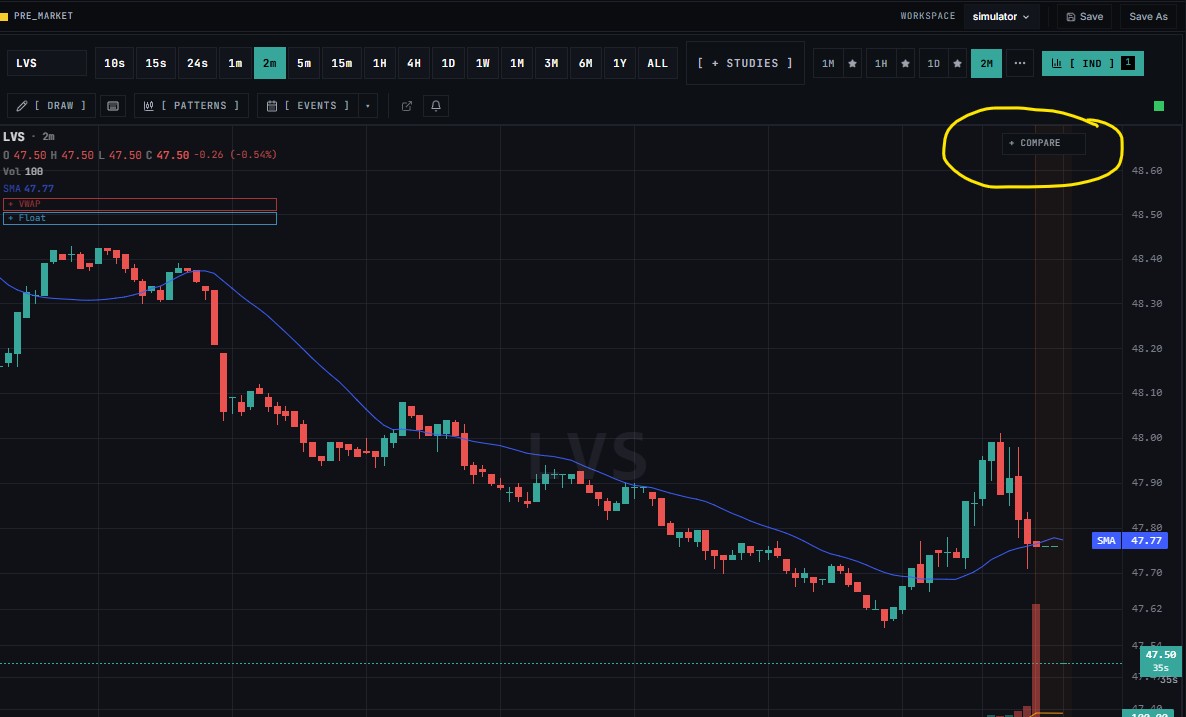Select the 1Y timeframe

coord(620,64)
